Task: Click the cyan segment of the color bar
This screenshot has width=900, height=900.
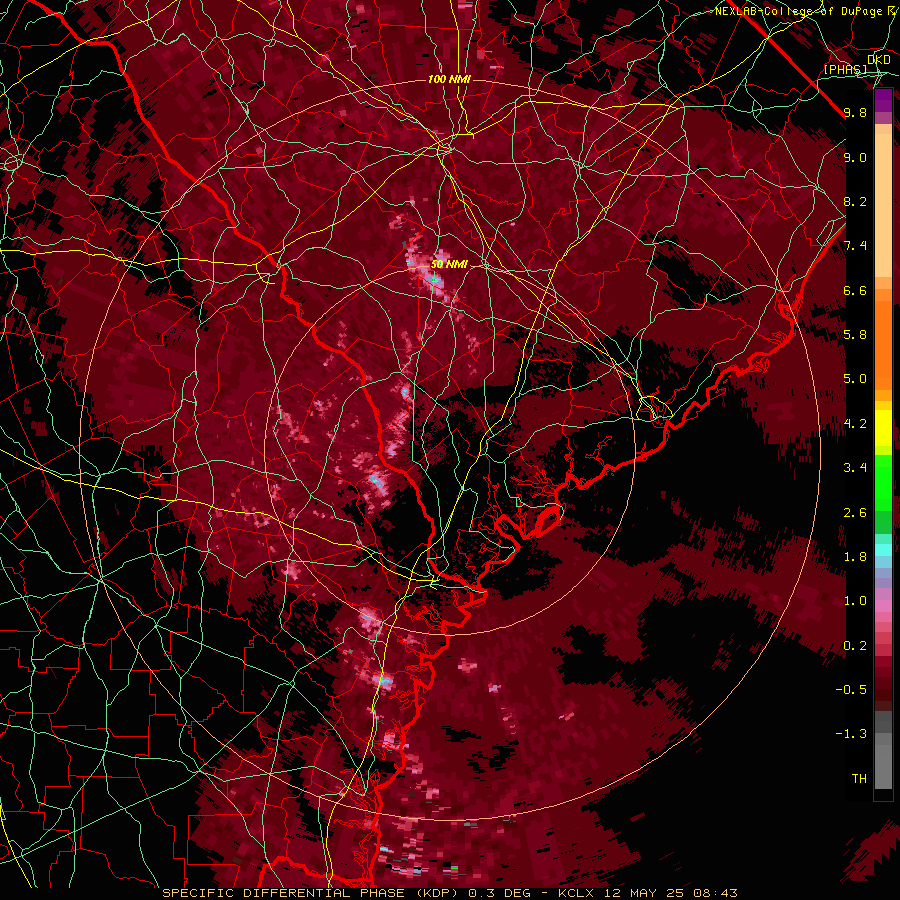Action: pos(883,550)
